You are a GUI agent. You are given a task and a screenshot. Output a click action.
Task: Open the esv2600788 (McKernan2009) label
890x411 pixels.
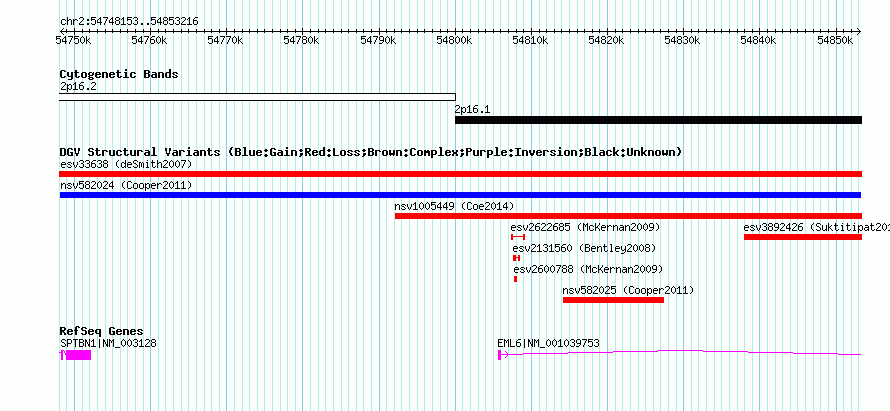coord(588,269)
